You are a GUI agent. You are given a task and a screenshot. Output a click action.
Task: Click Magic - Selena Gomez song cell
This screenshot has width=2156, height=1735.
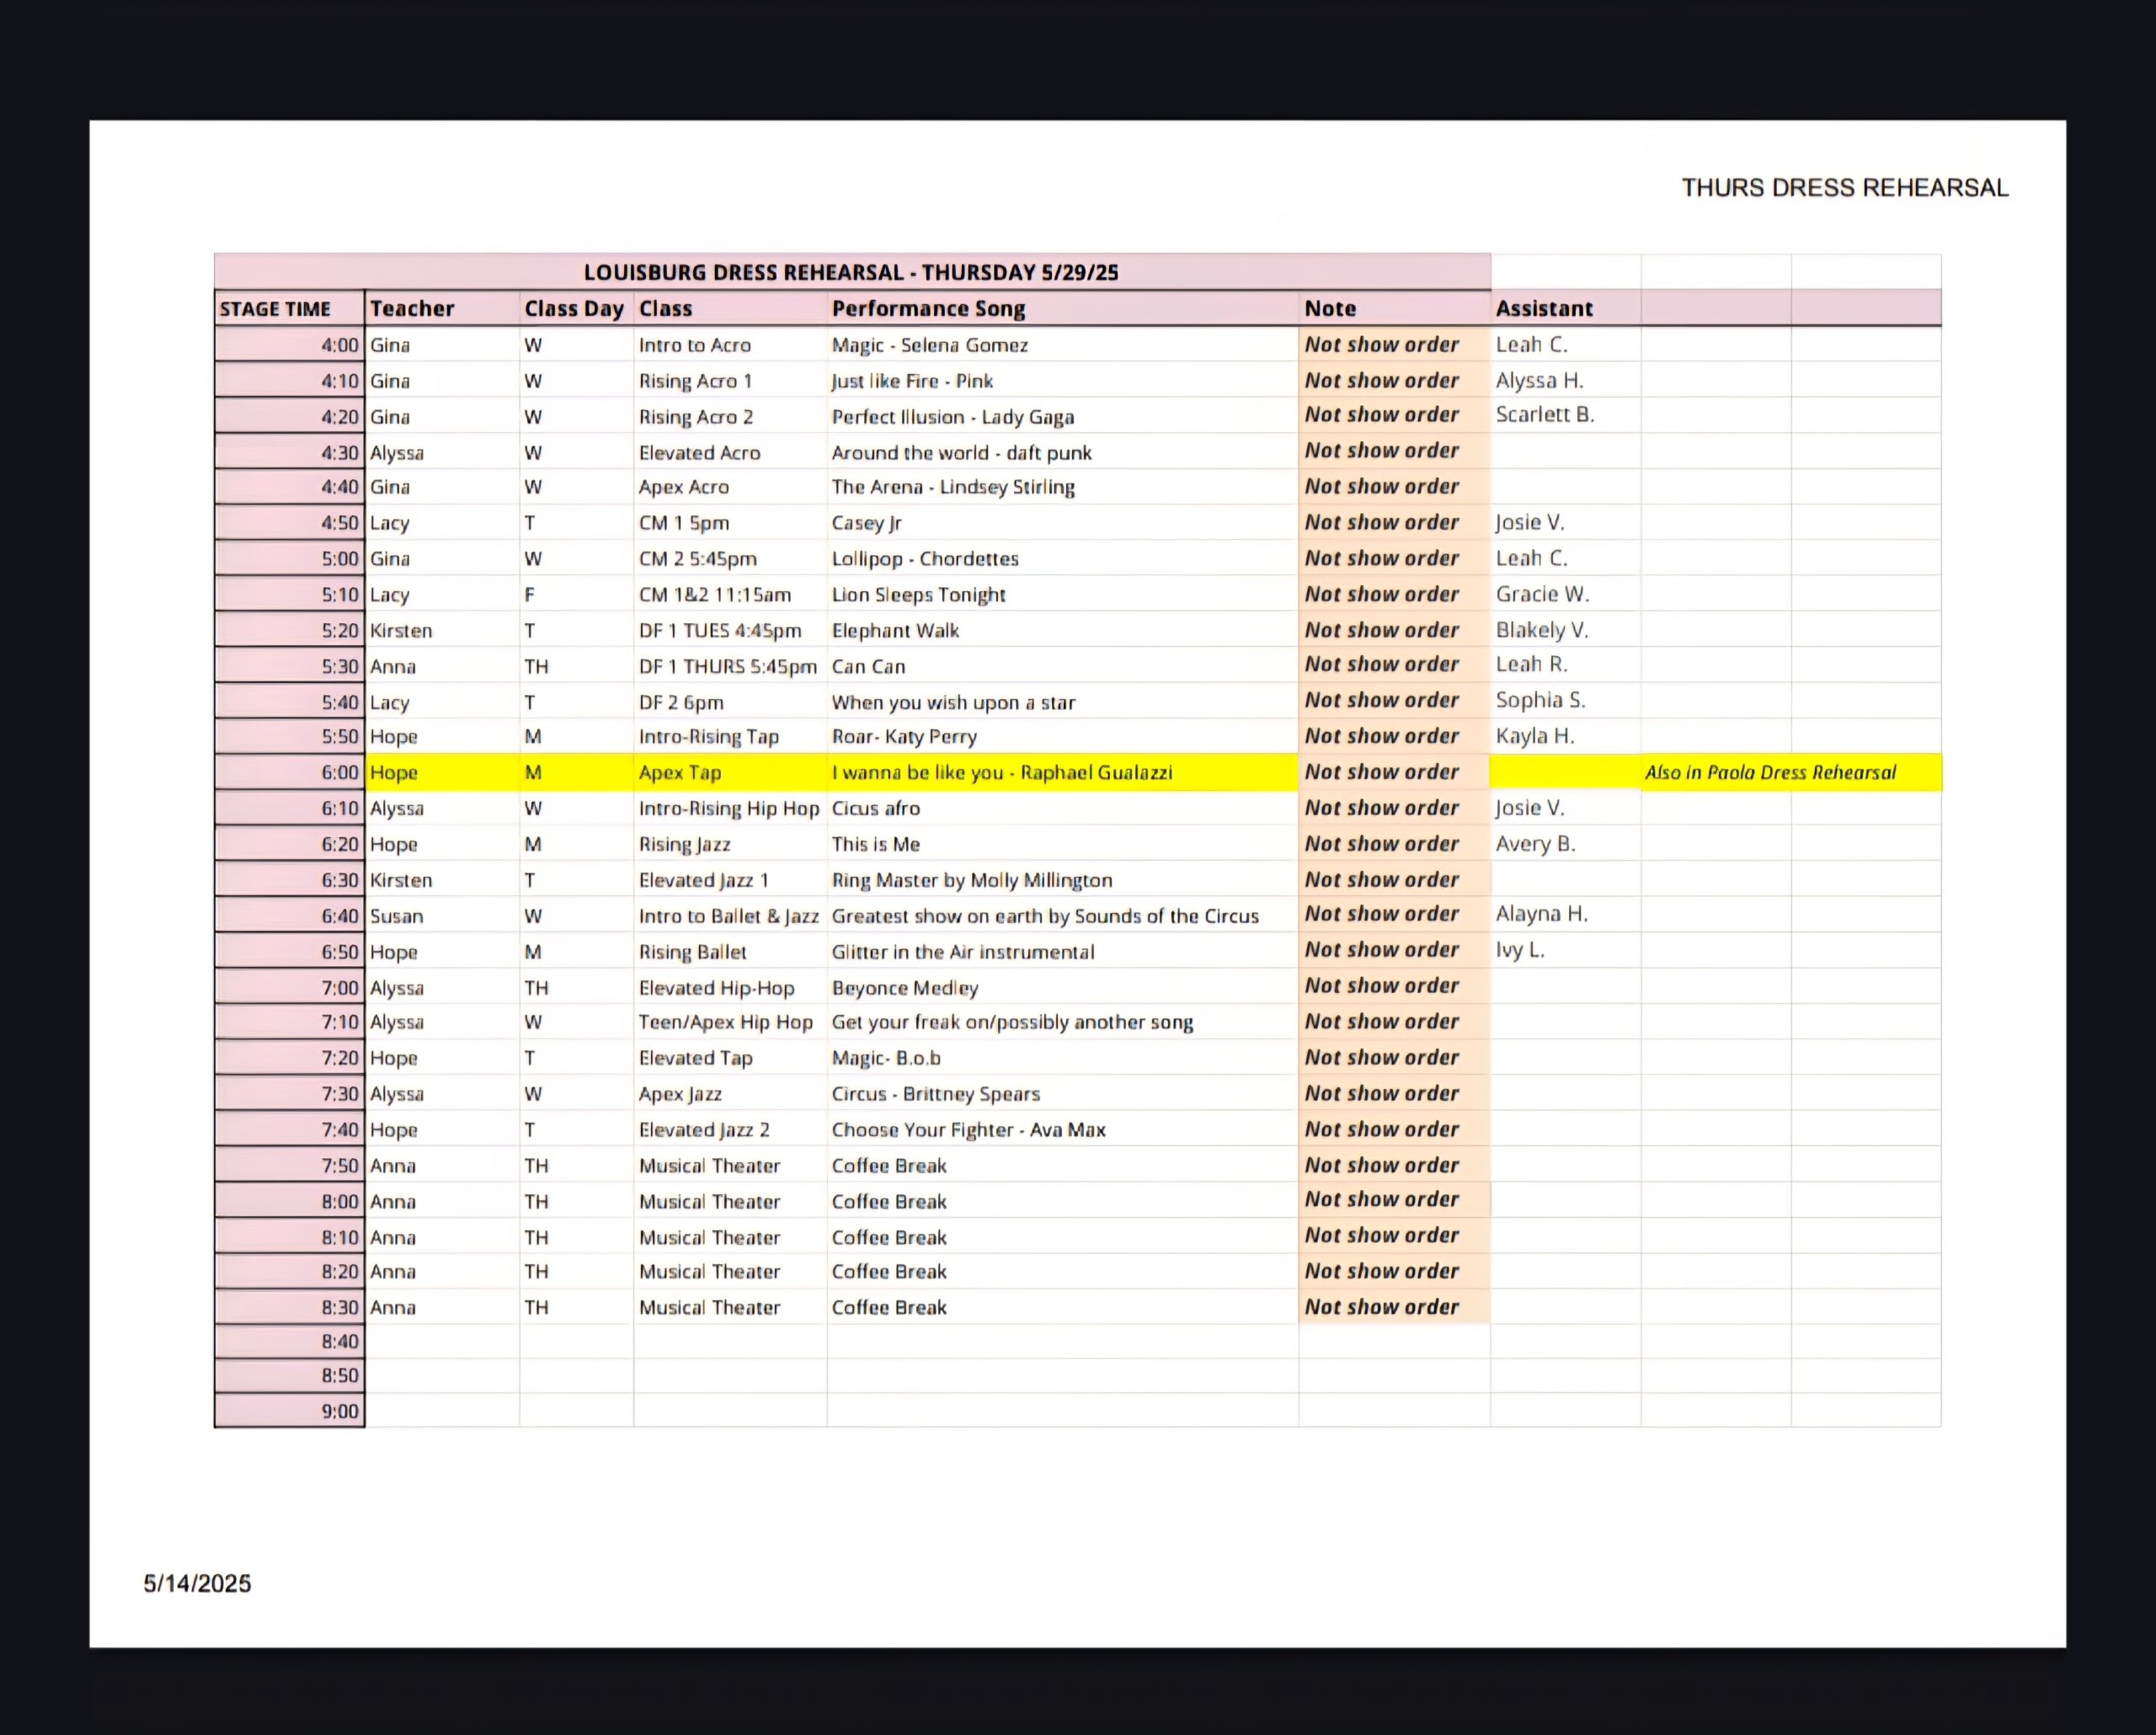click(1062, 345)
